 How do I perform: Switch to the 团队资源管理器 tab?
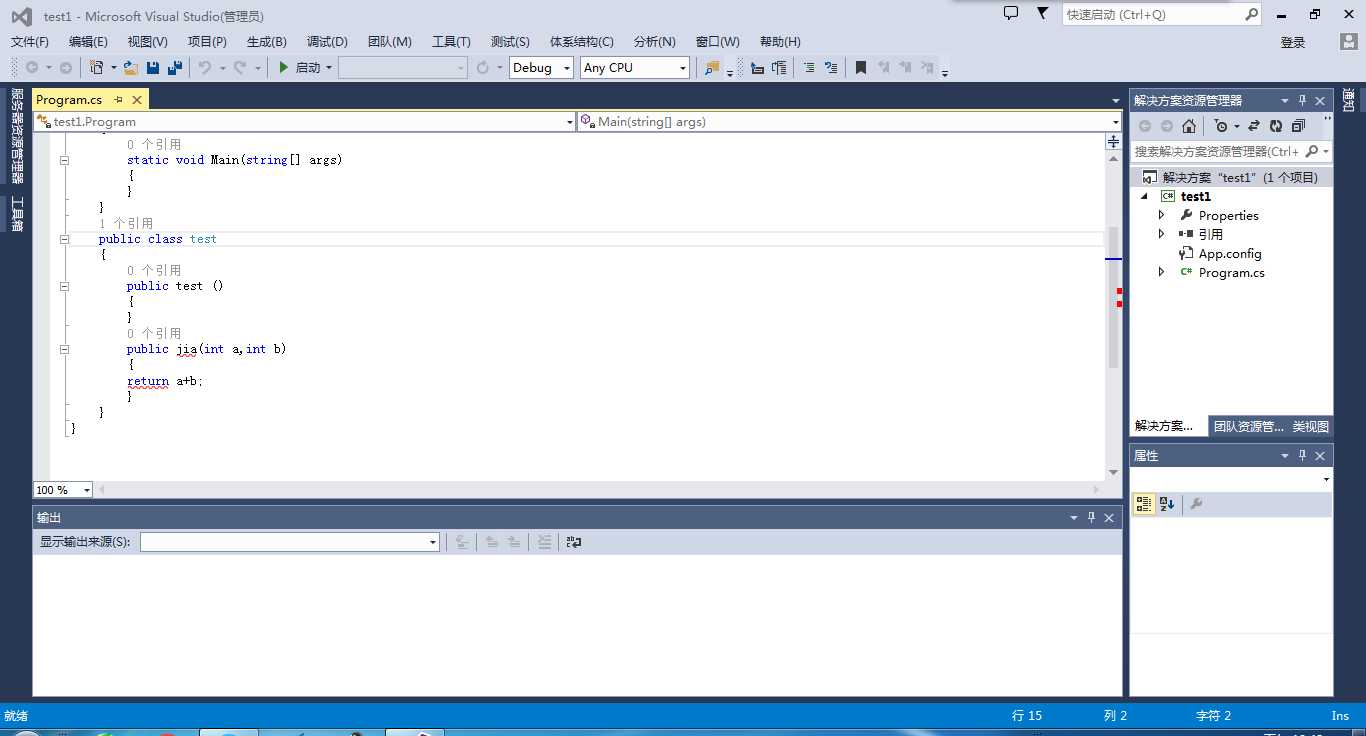[1248, 426]
